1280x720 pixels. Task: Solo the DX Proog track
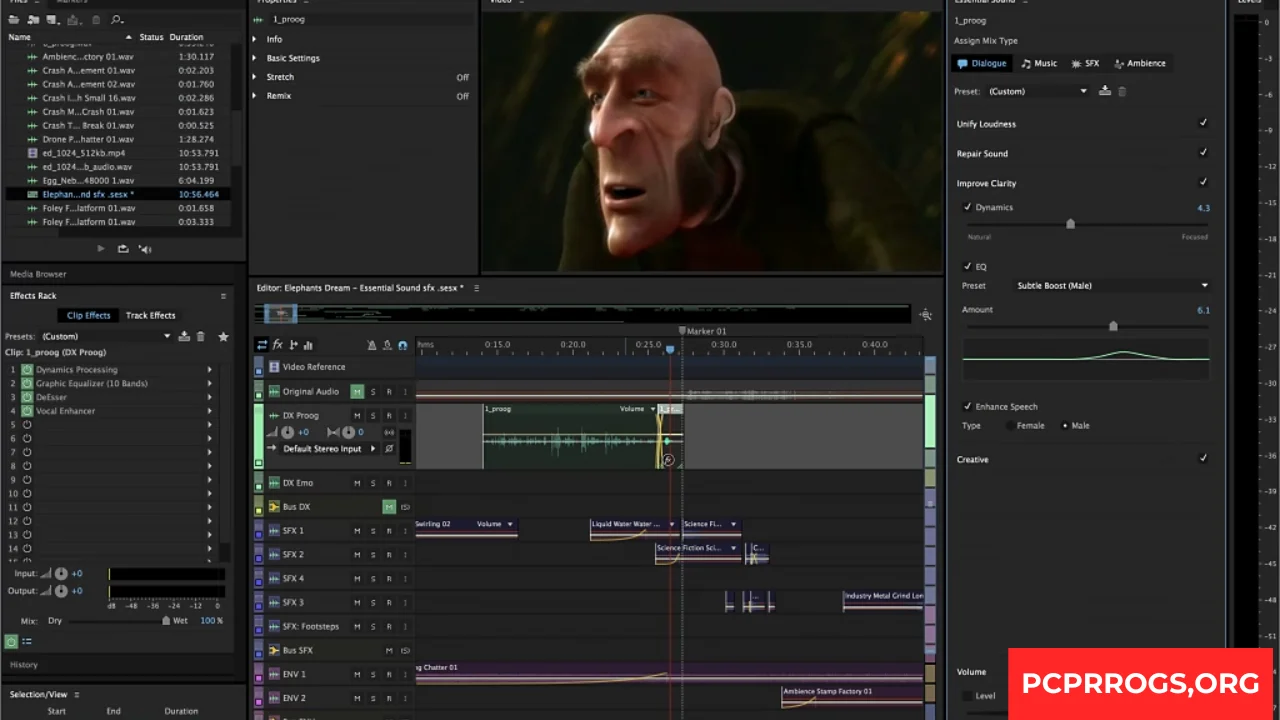click(373, 416)
